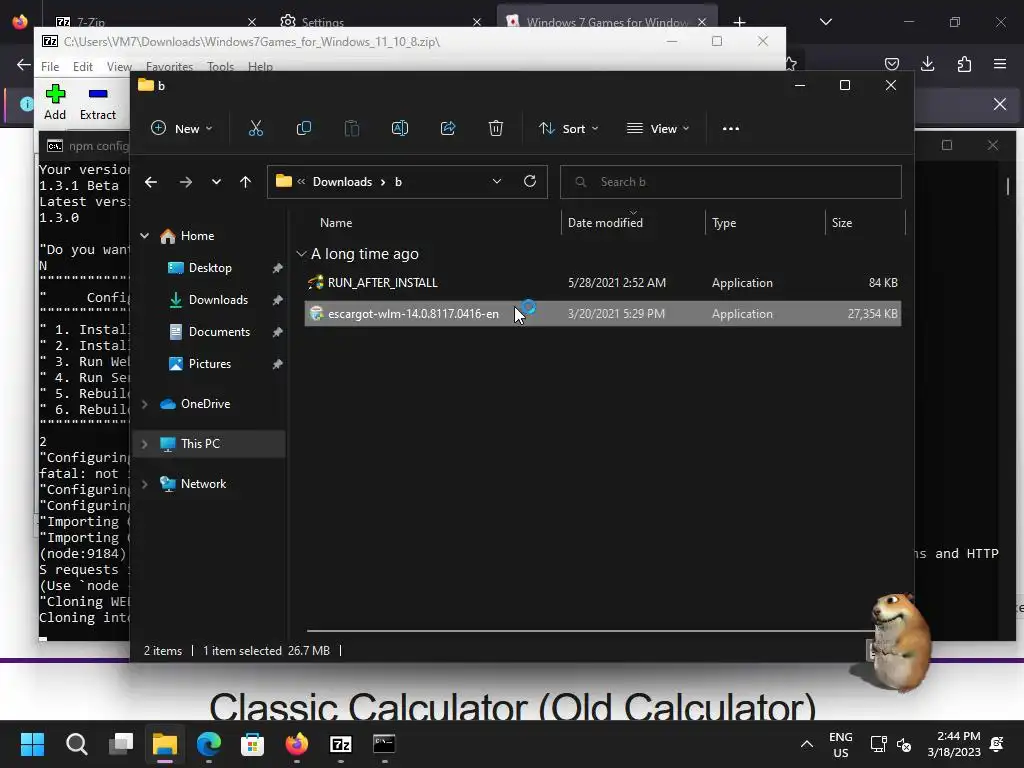Open Microsoft Store from the taskbar
This screenshot has width=1024, height=768.
253,744
